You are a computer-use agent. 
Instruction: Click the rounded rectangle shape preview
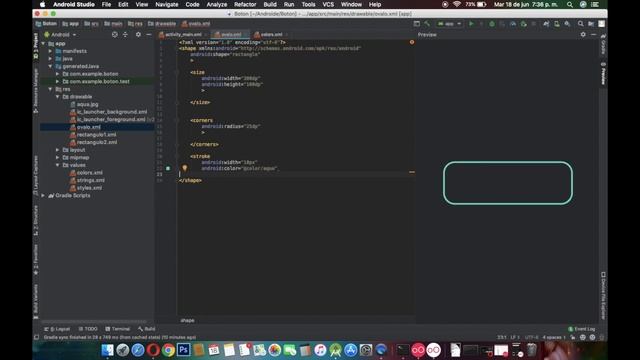pyautogui.click(x=508, y=183)
